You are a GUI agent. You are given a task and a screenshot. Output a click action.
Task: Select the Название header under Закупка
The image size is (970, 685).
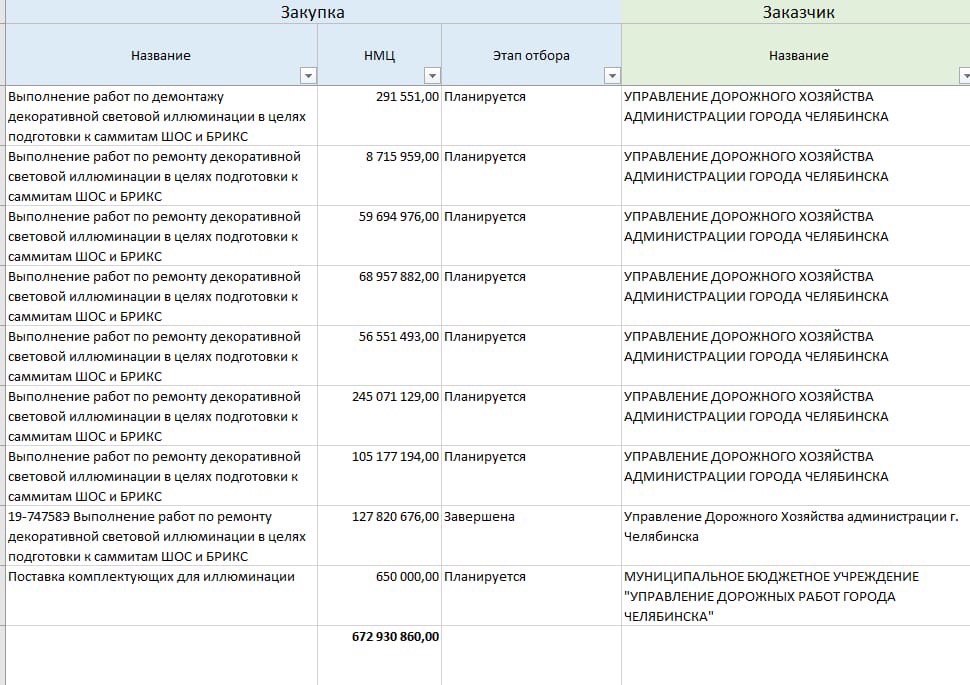pos(161,55)
